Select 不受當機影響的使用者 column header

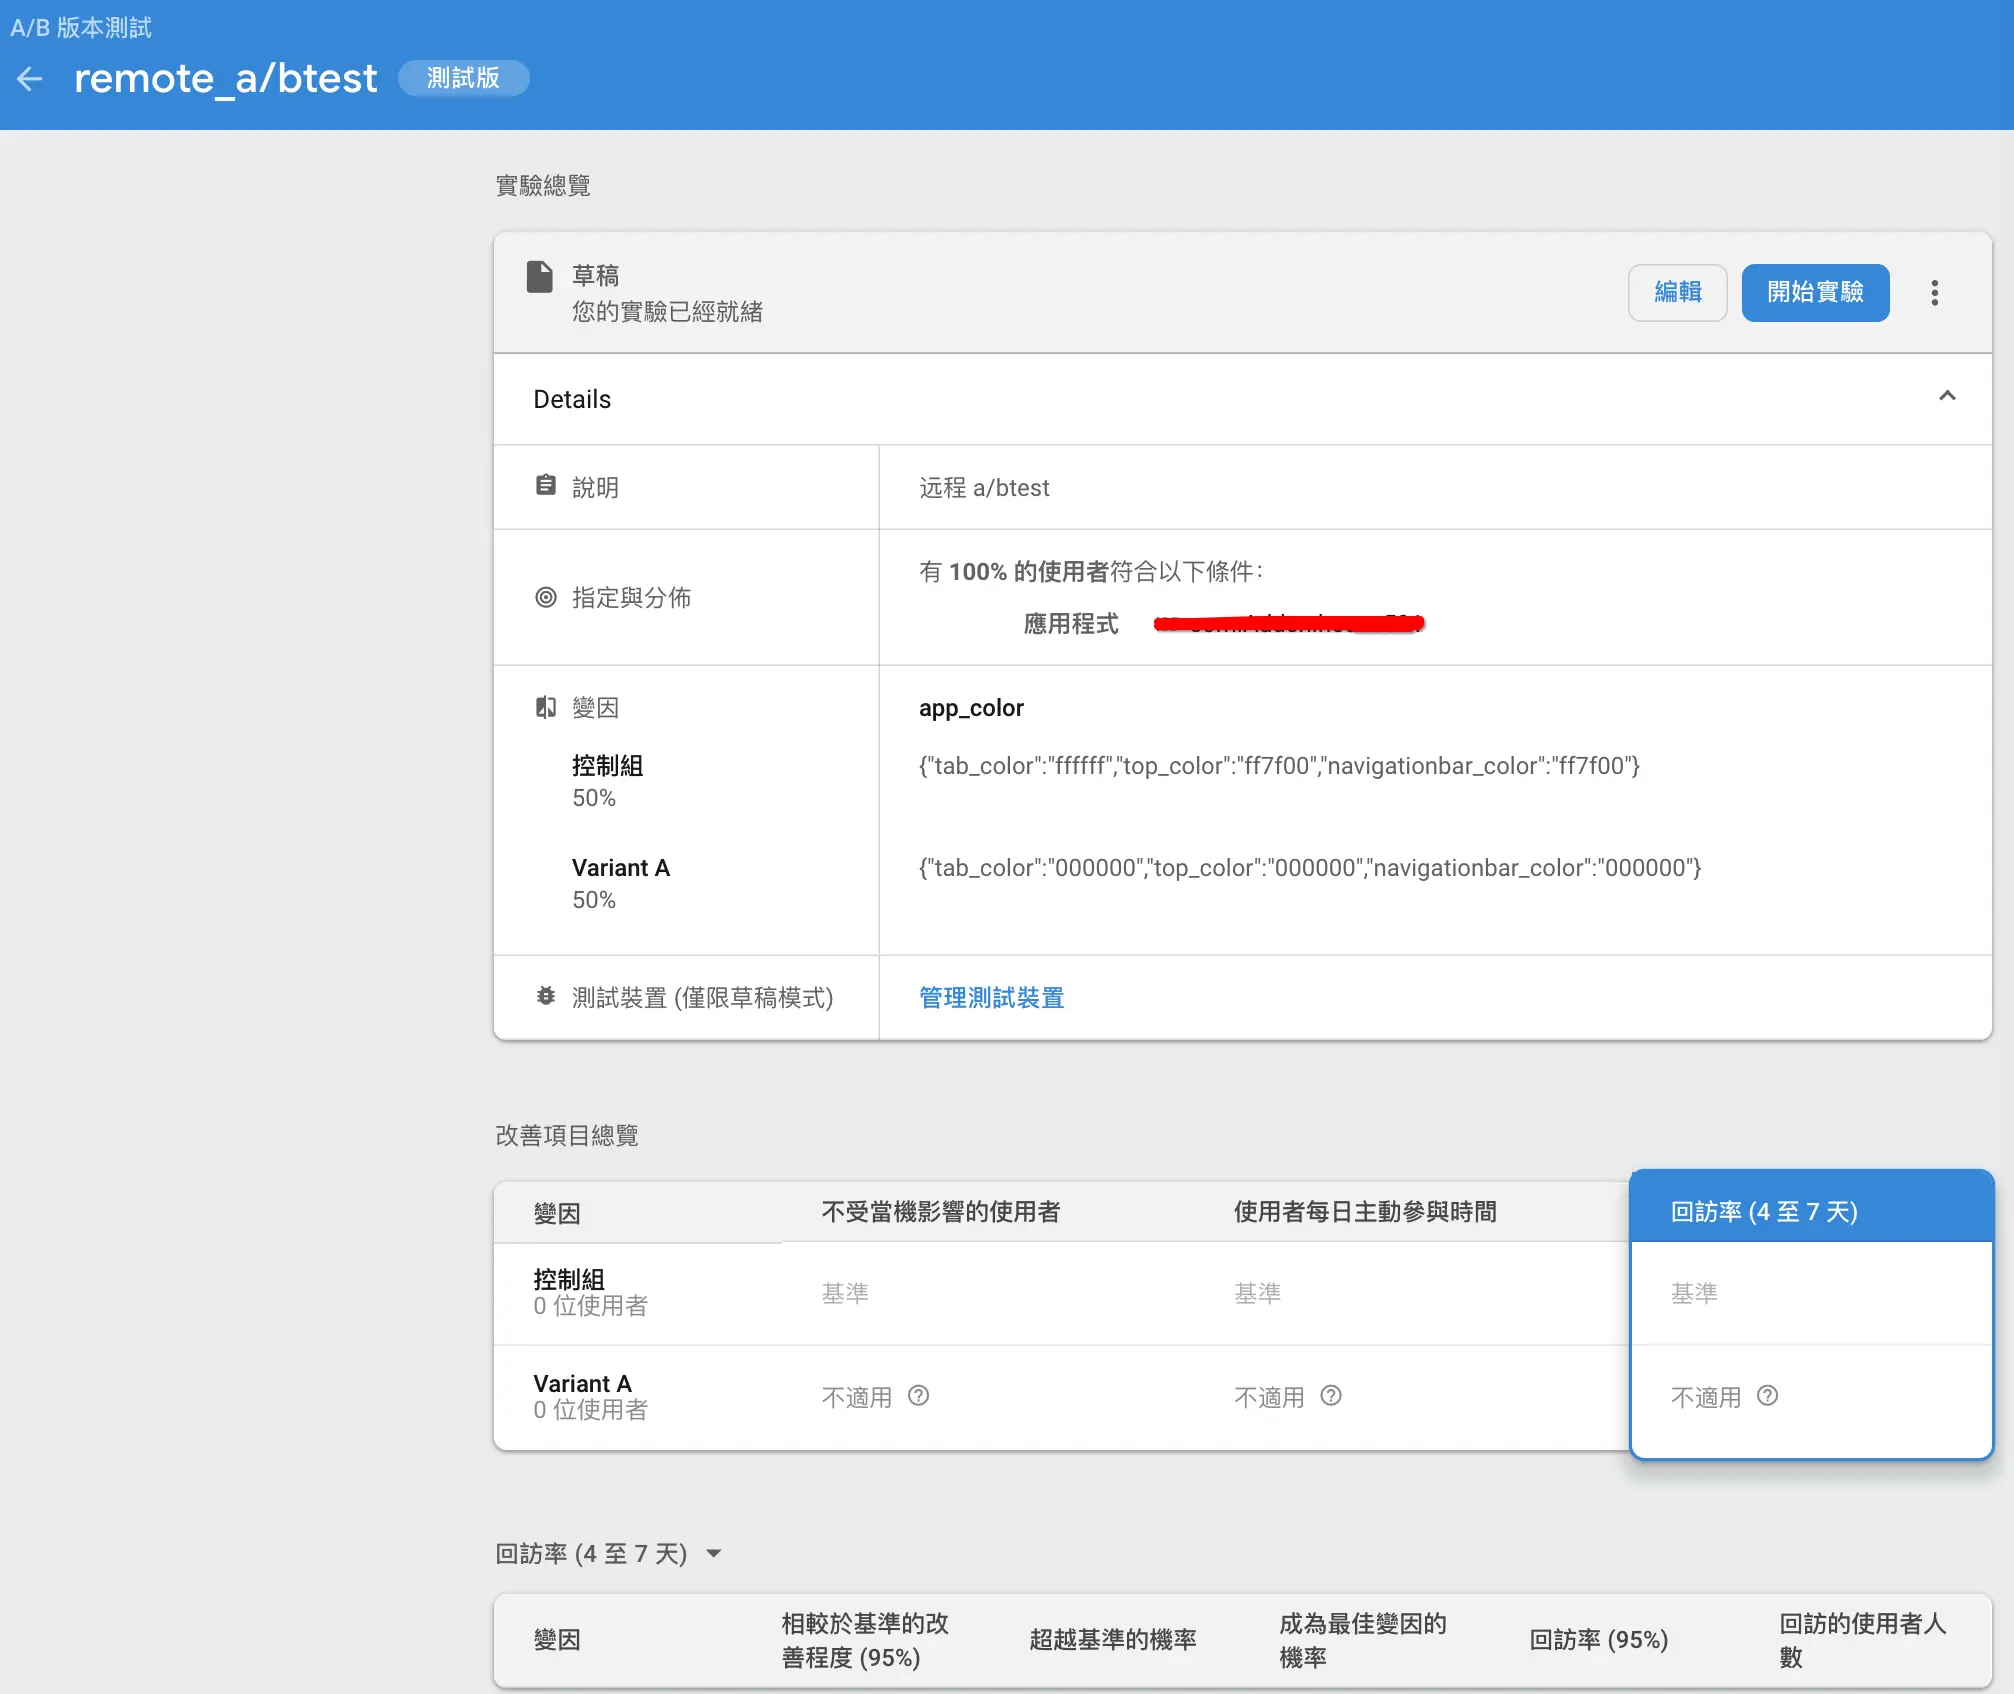[x=940, y=1211]
